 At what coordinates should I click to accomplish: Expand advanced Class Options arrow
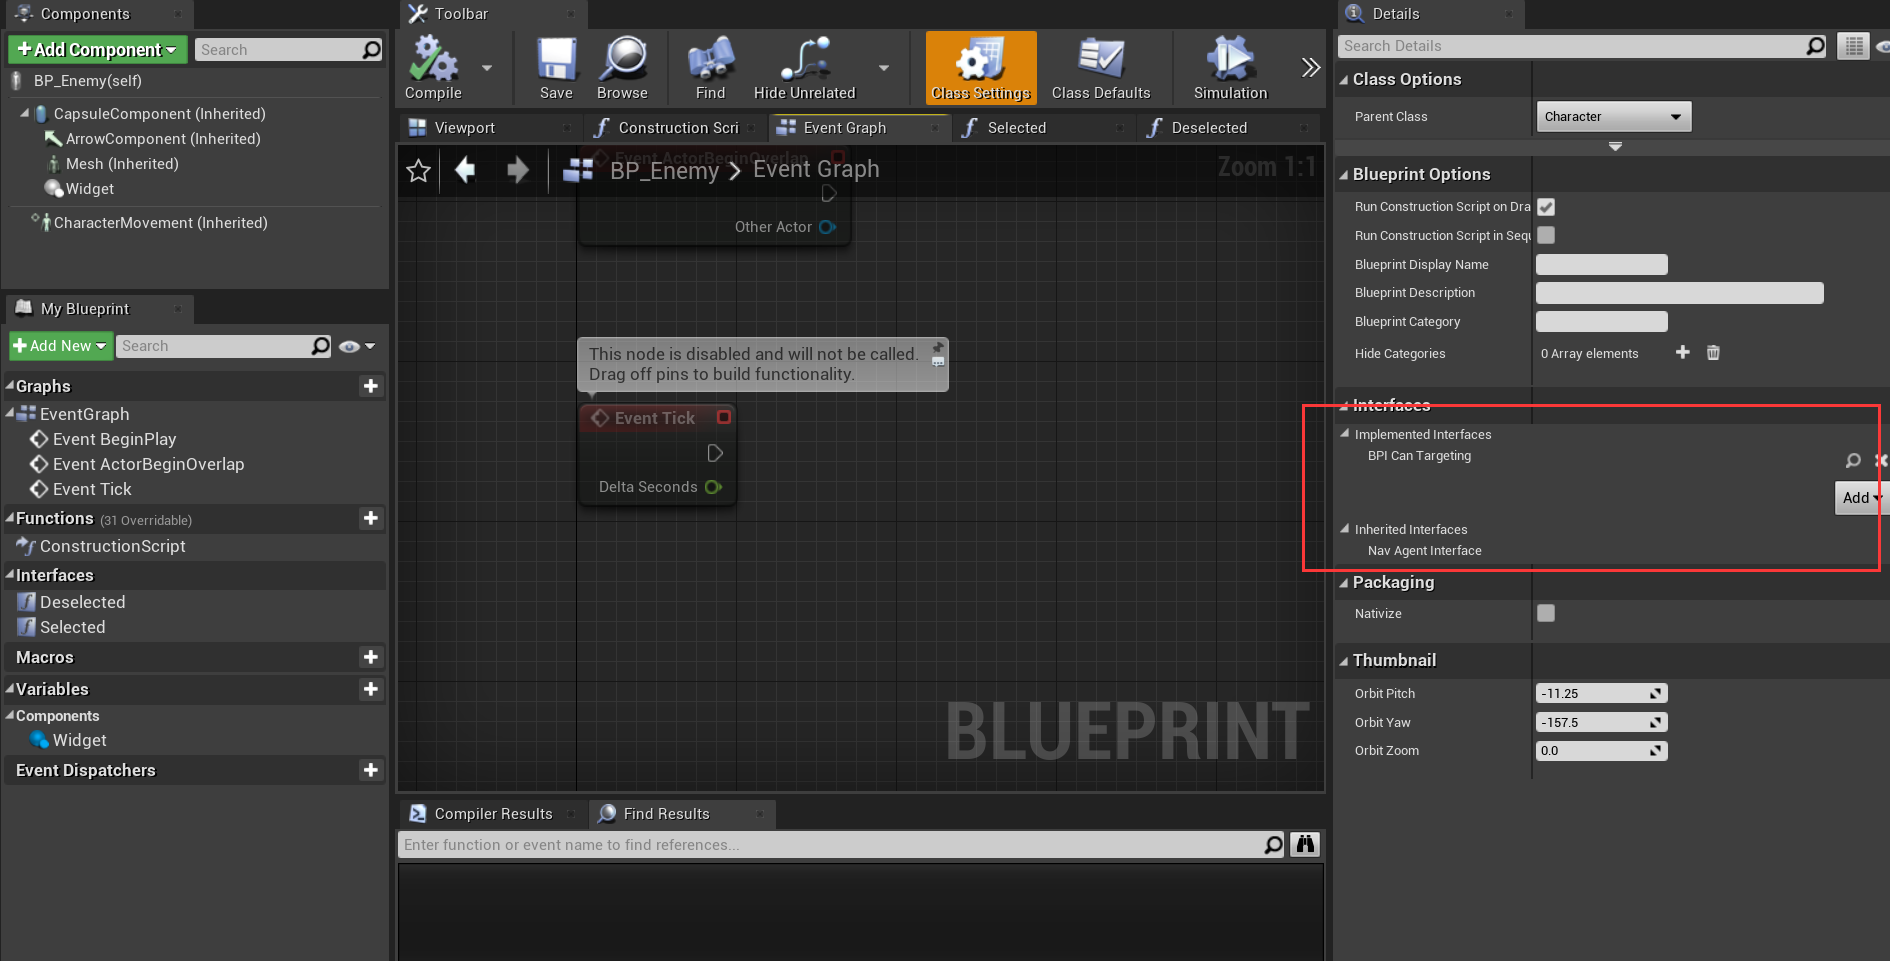click(x=1615, y=146)
